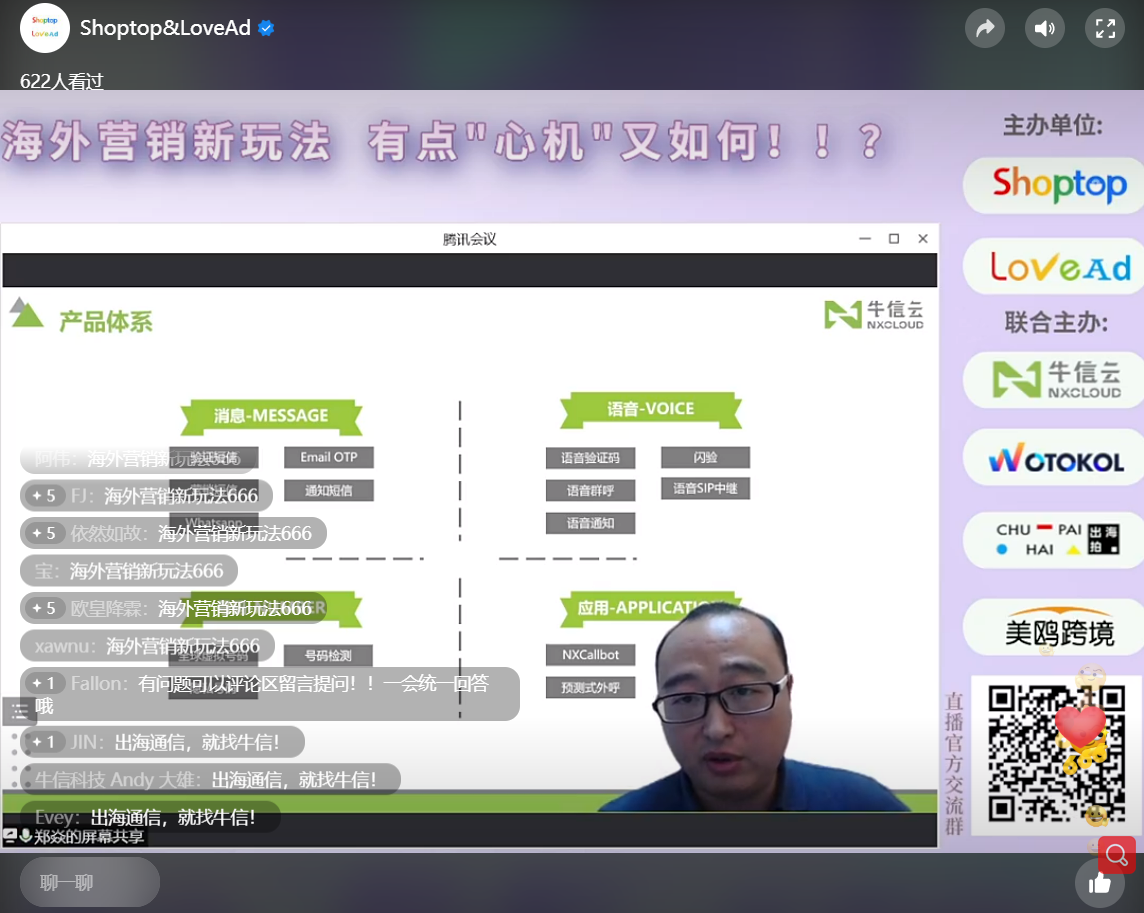Click the Email OTP box

329,458
